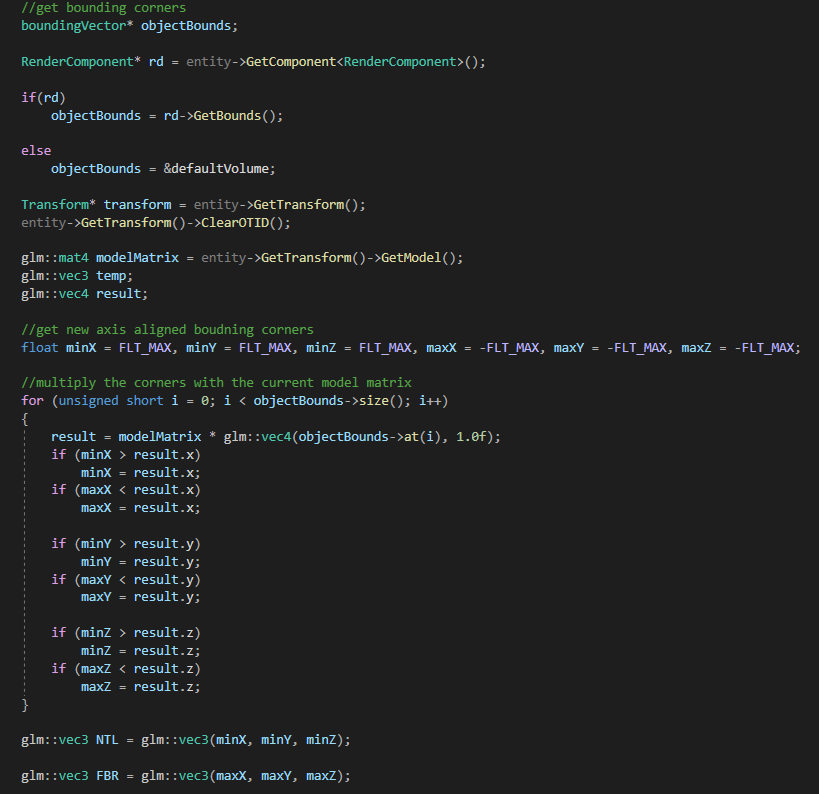
Task: Click 'if (minZ > result.z)' condition
Action: pyautogui.click(x=126, y=633)
